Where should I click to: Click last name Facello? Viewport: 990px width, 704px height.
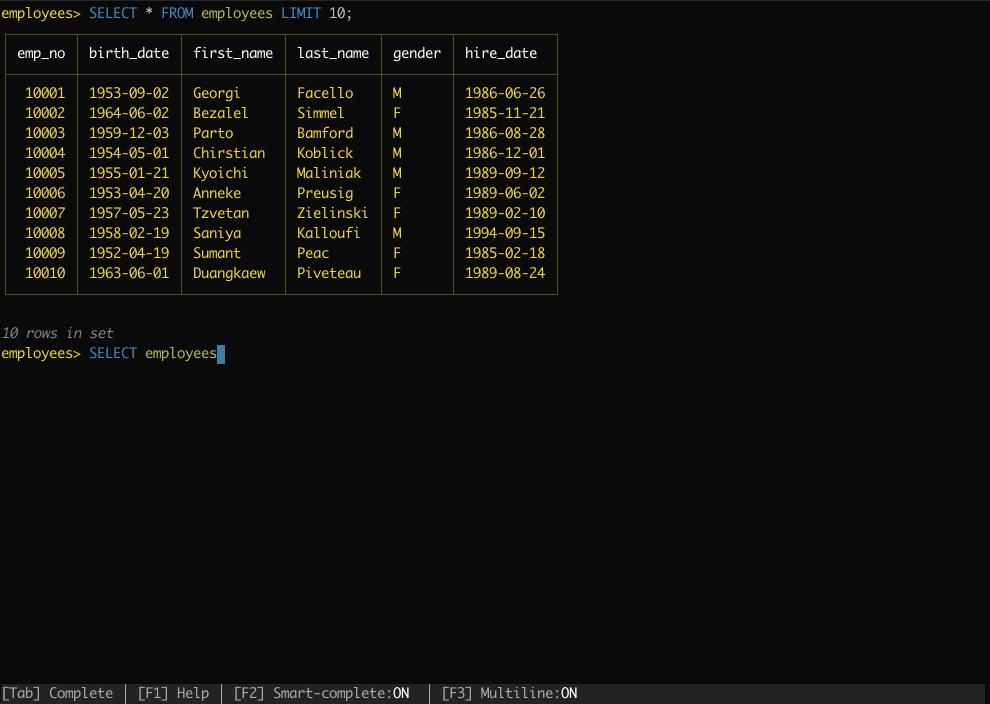[x=325, y=93]
